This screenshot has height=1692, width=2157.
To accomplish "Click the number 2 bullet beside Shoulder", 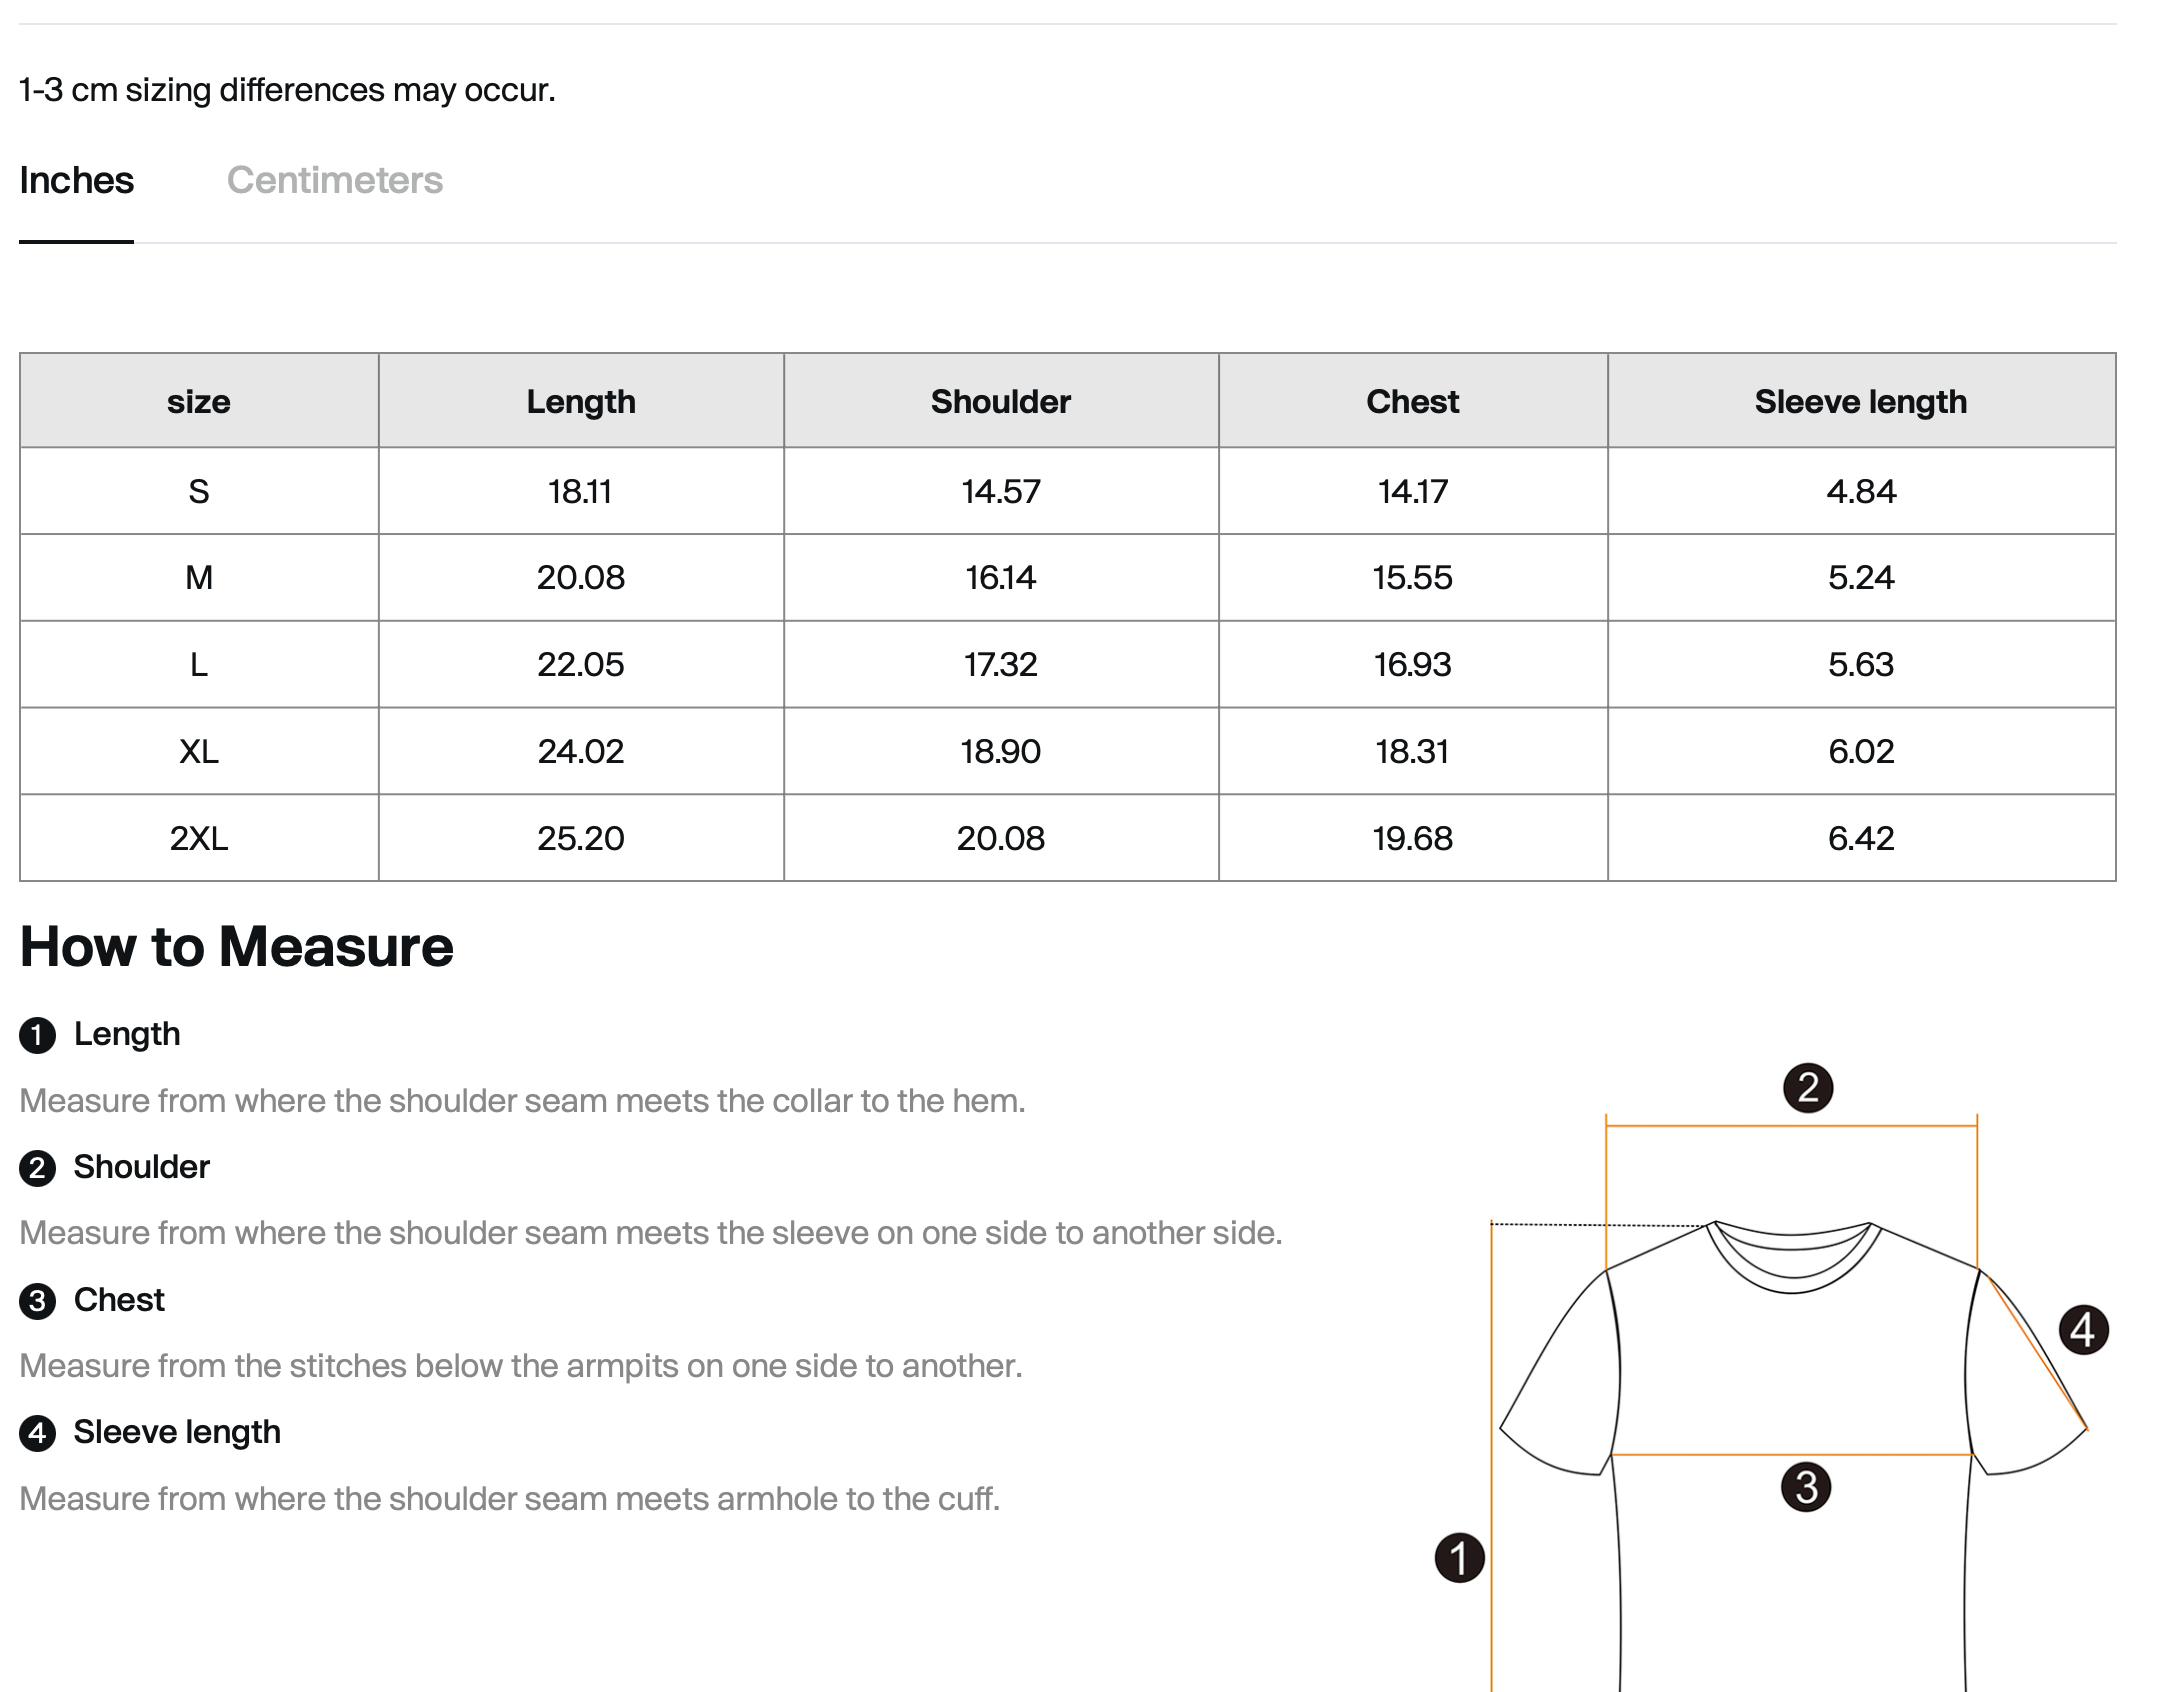I will (x=38, y=1168).
